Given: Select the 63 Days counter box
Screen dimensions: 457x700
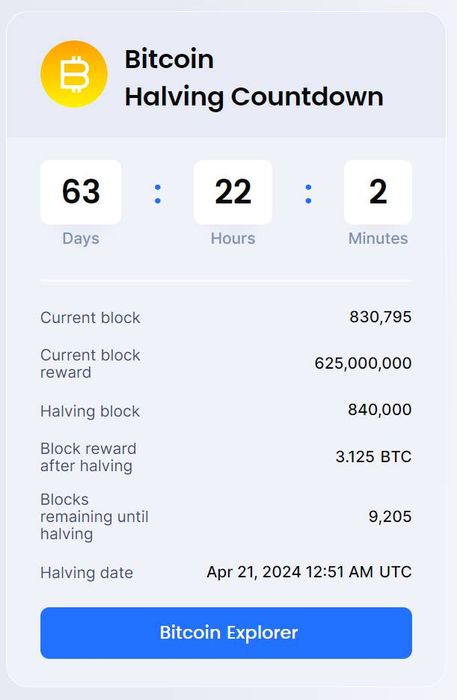Looking at the screenshot, I should pos(81,192).
